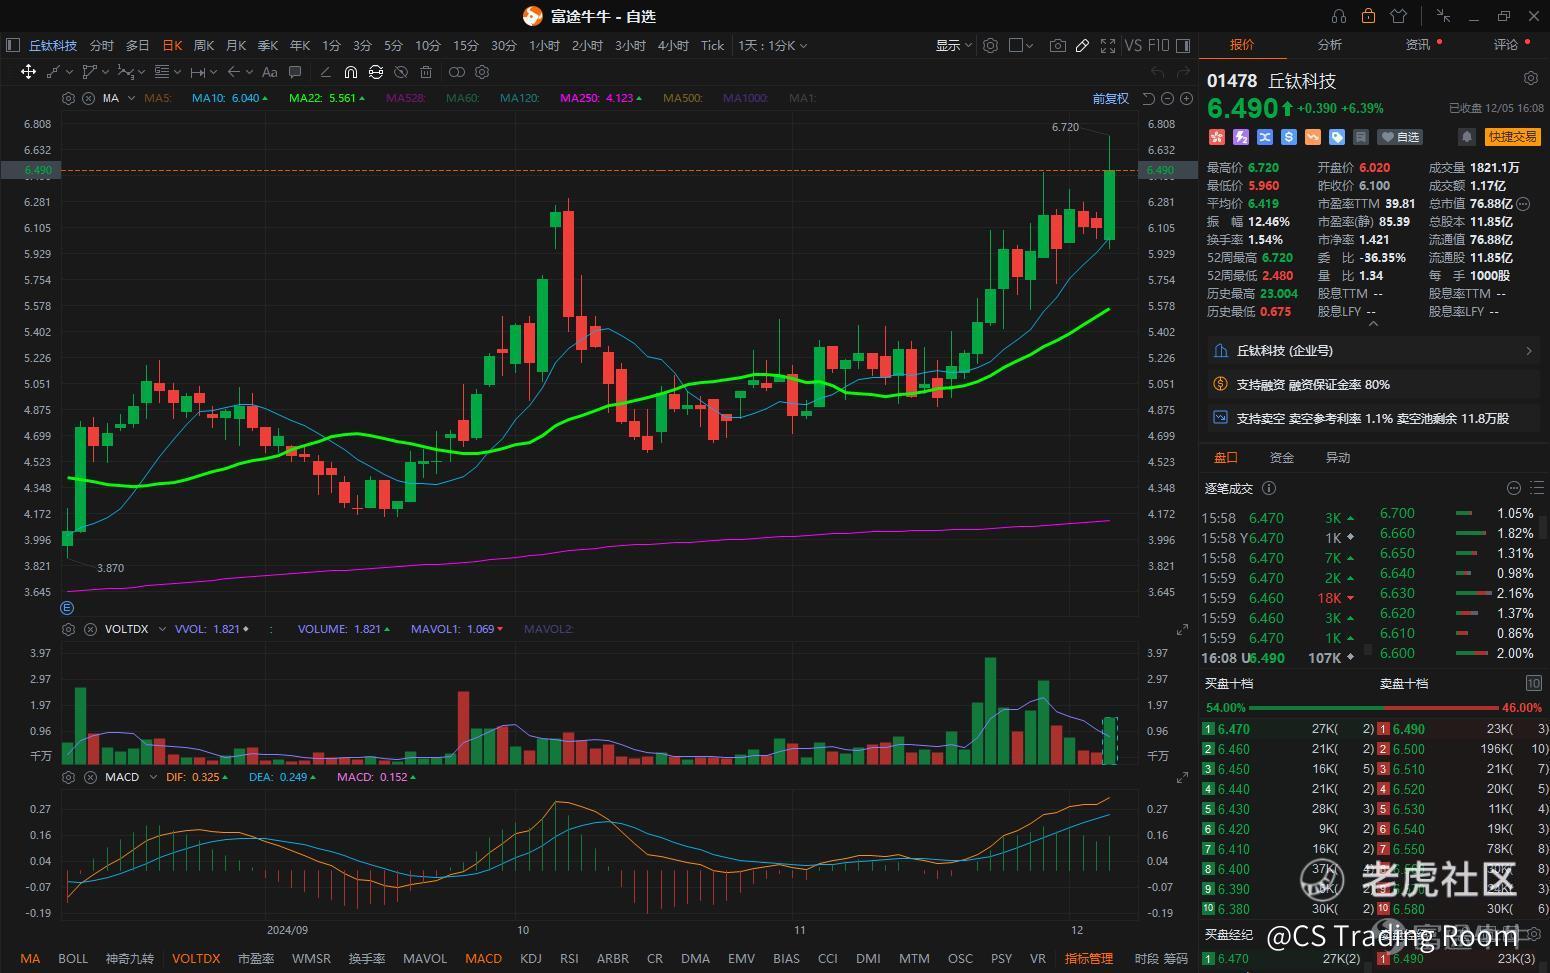Open the 前复权 price adjustment selector
The width and height of the screenshot is (1550, 973).
pos(1110,98)
